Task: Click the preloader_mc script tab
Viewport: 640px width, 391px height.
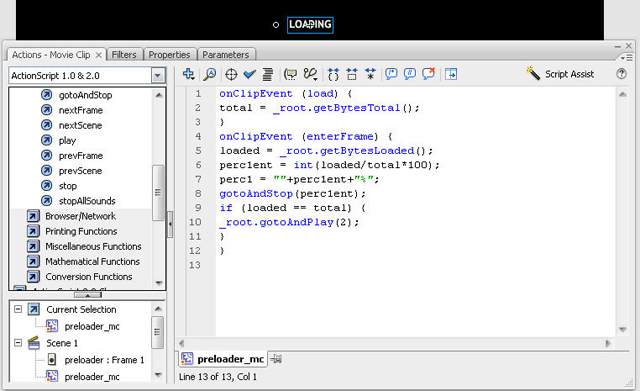Action: (x=223, y=359)
